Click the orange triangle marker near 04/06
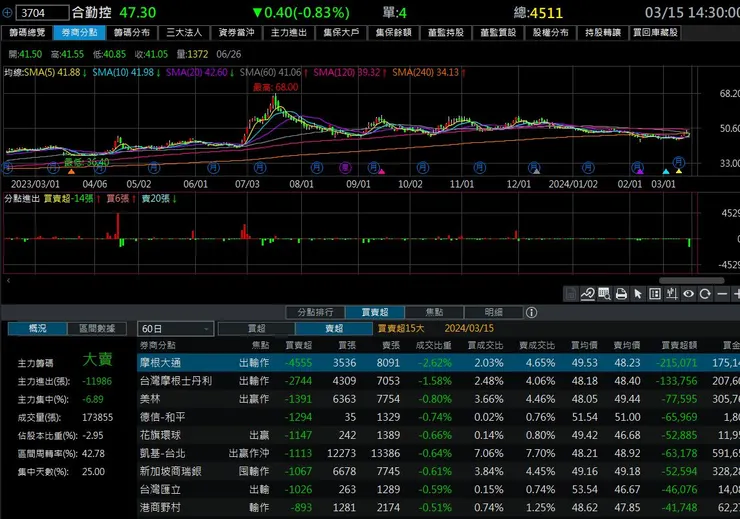 pos(71,172)
